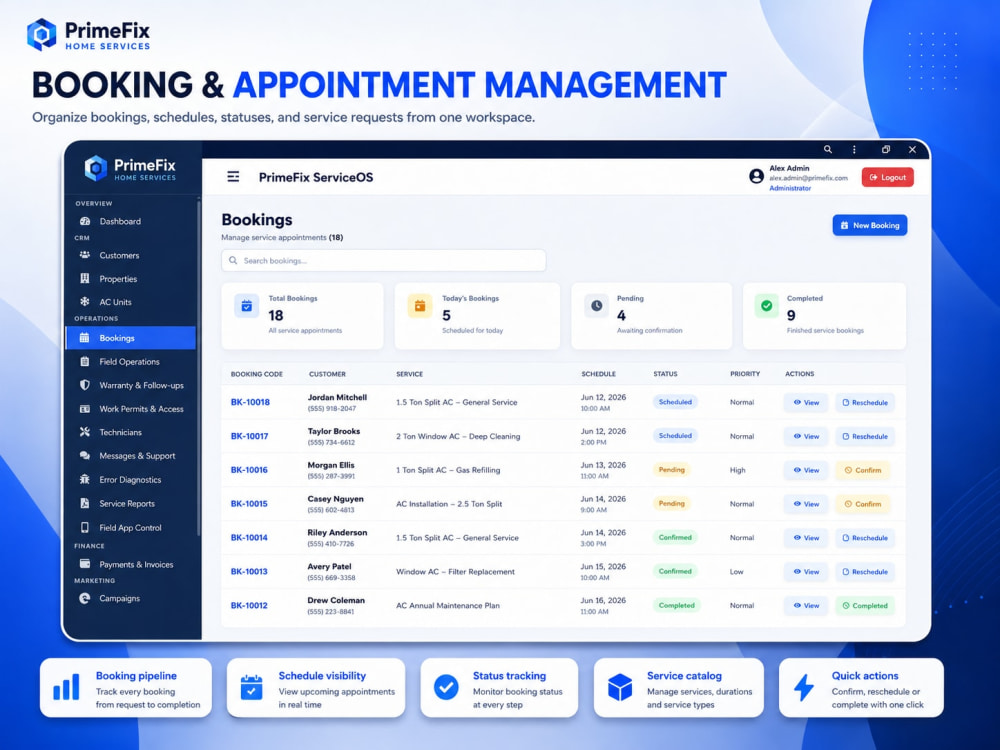Image resolution: width=1000 pixels, height=750 pixels.
Task: View booking BK-10018
Action: (x=806, y=402)
